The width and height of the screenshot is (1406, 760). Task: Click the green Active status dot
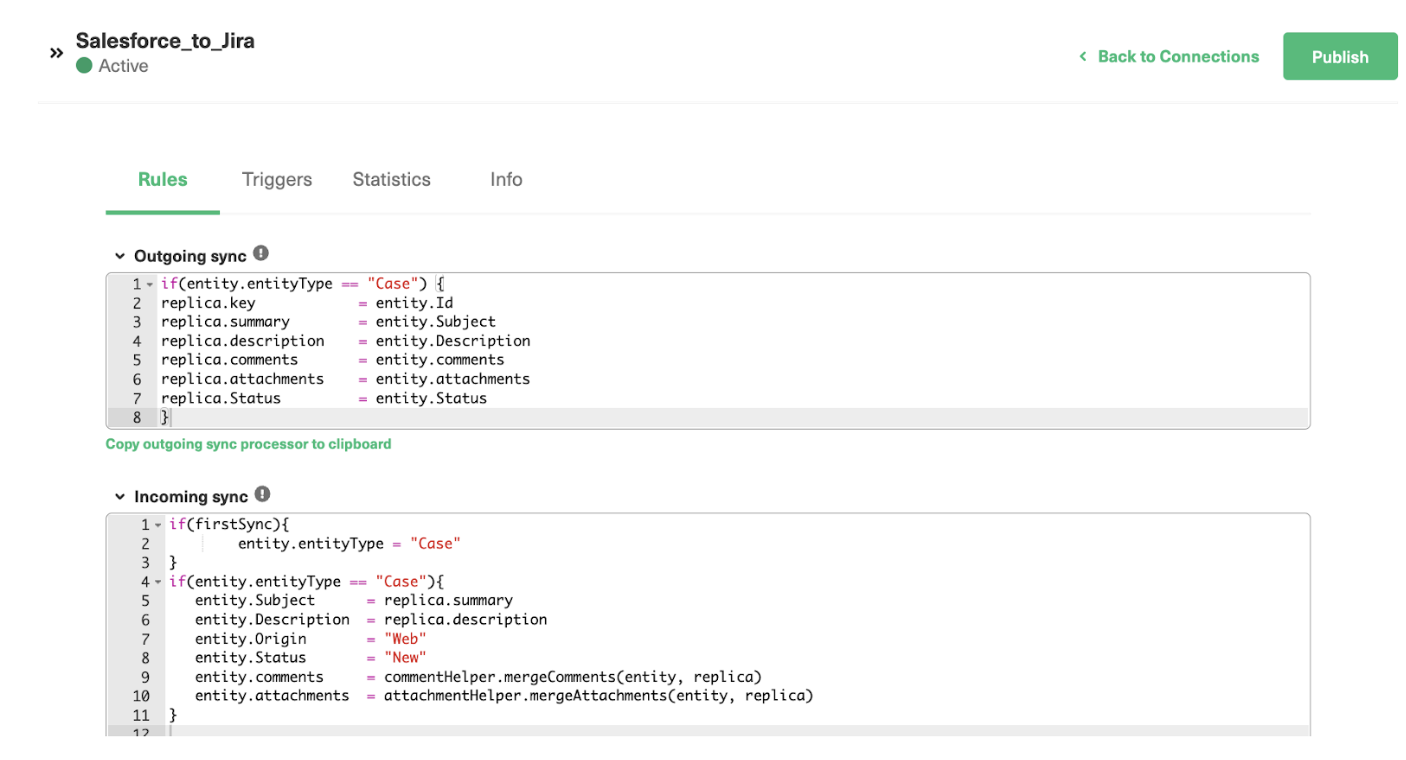[85, 66]
